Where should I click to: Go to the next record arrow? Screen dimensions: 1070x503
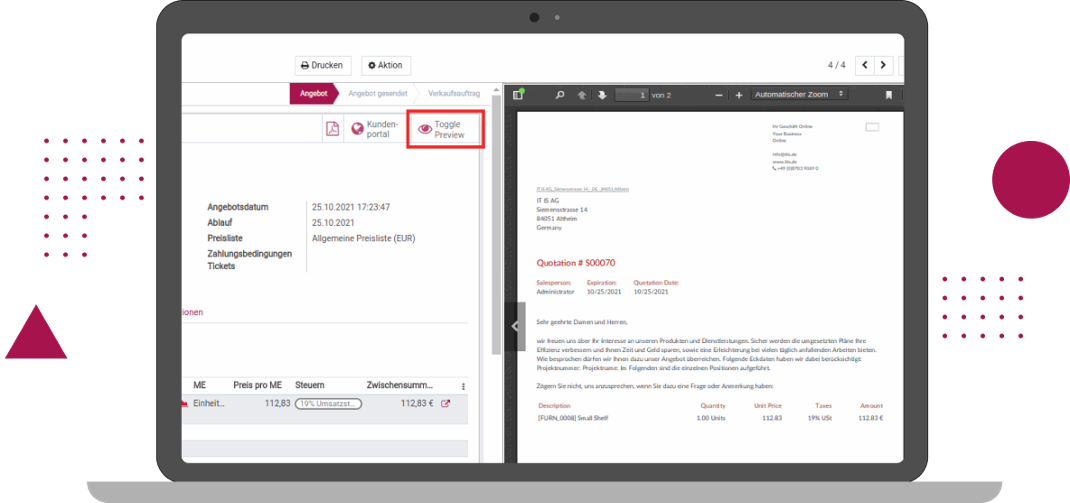coord(883,65)
